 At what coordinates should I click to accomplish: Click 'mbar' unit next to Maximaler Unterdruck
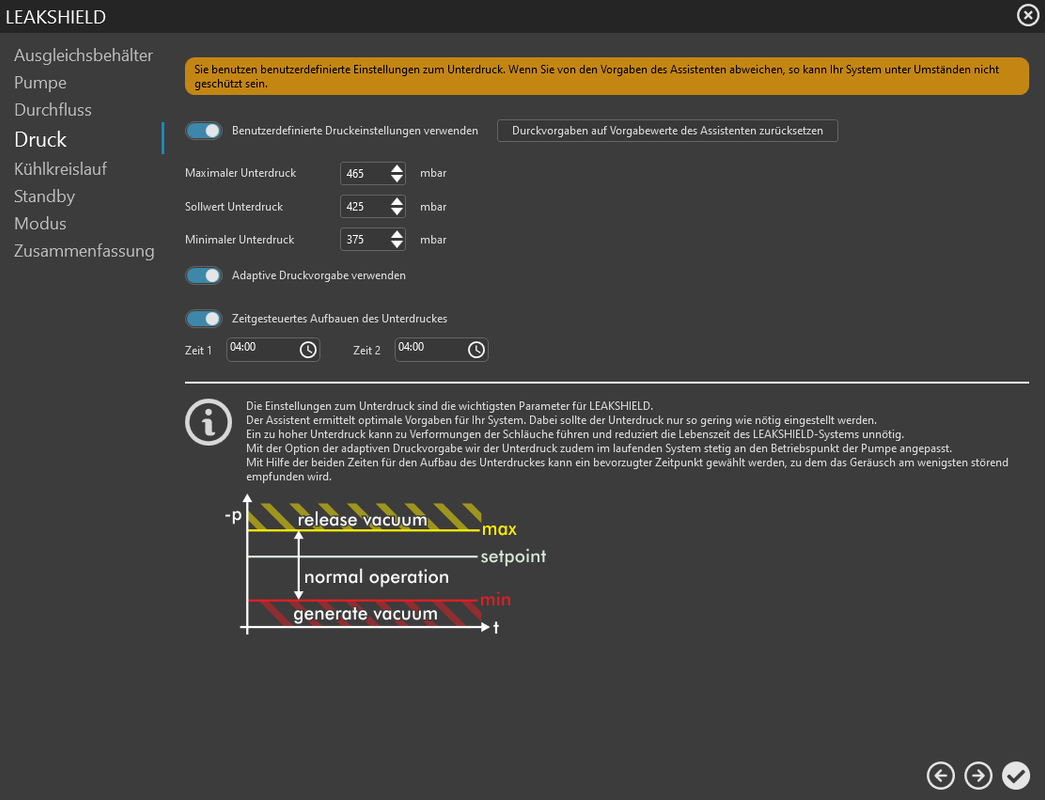[x=433, y=173]
